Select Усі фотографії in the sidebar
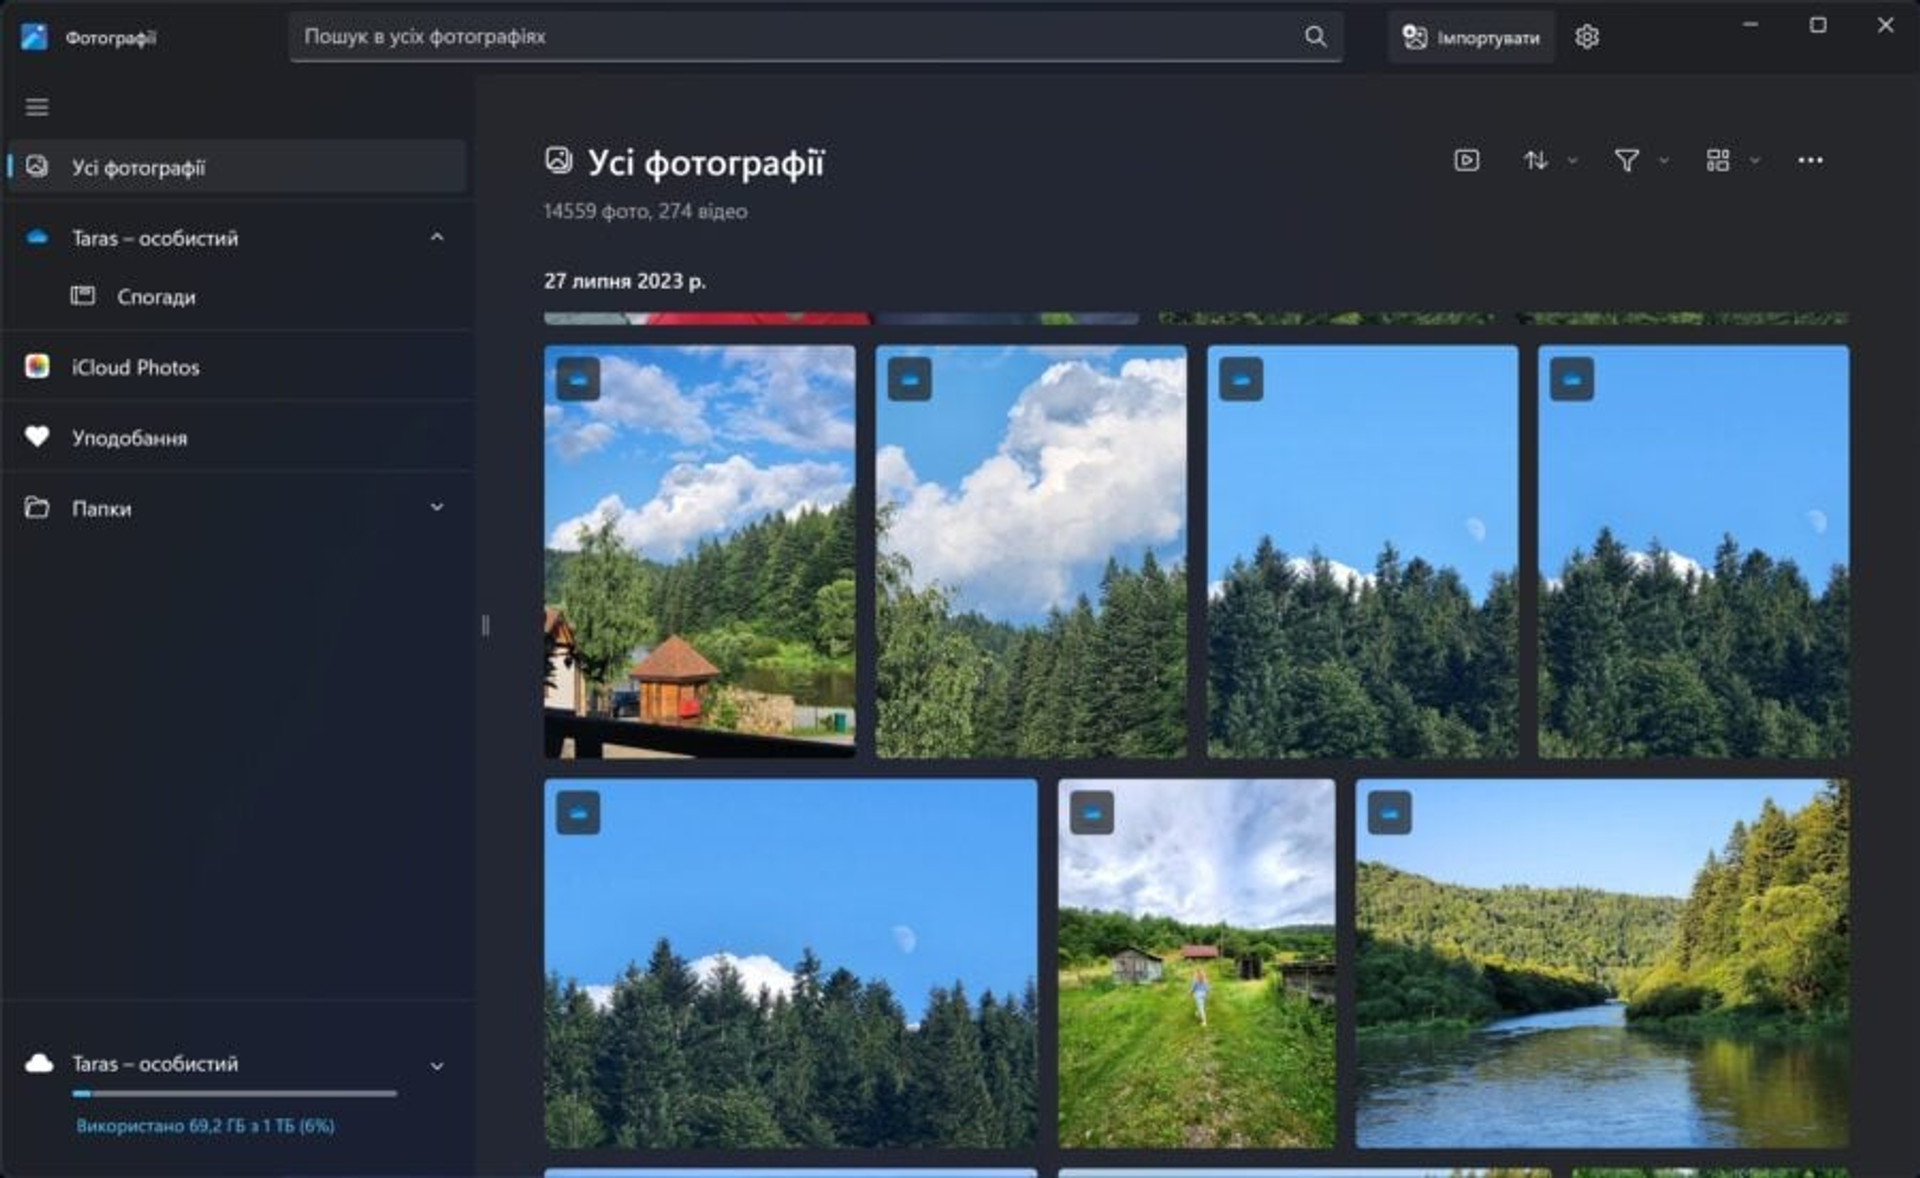This screenshot has height=1178, width=1920. (237, 167)
